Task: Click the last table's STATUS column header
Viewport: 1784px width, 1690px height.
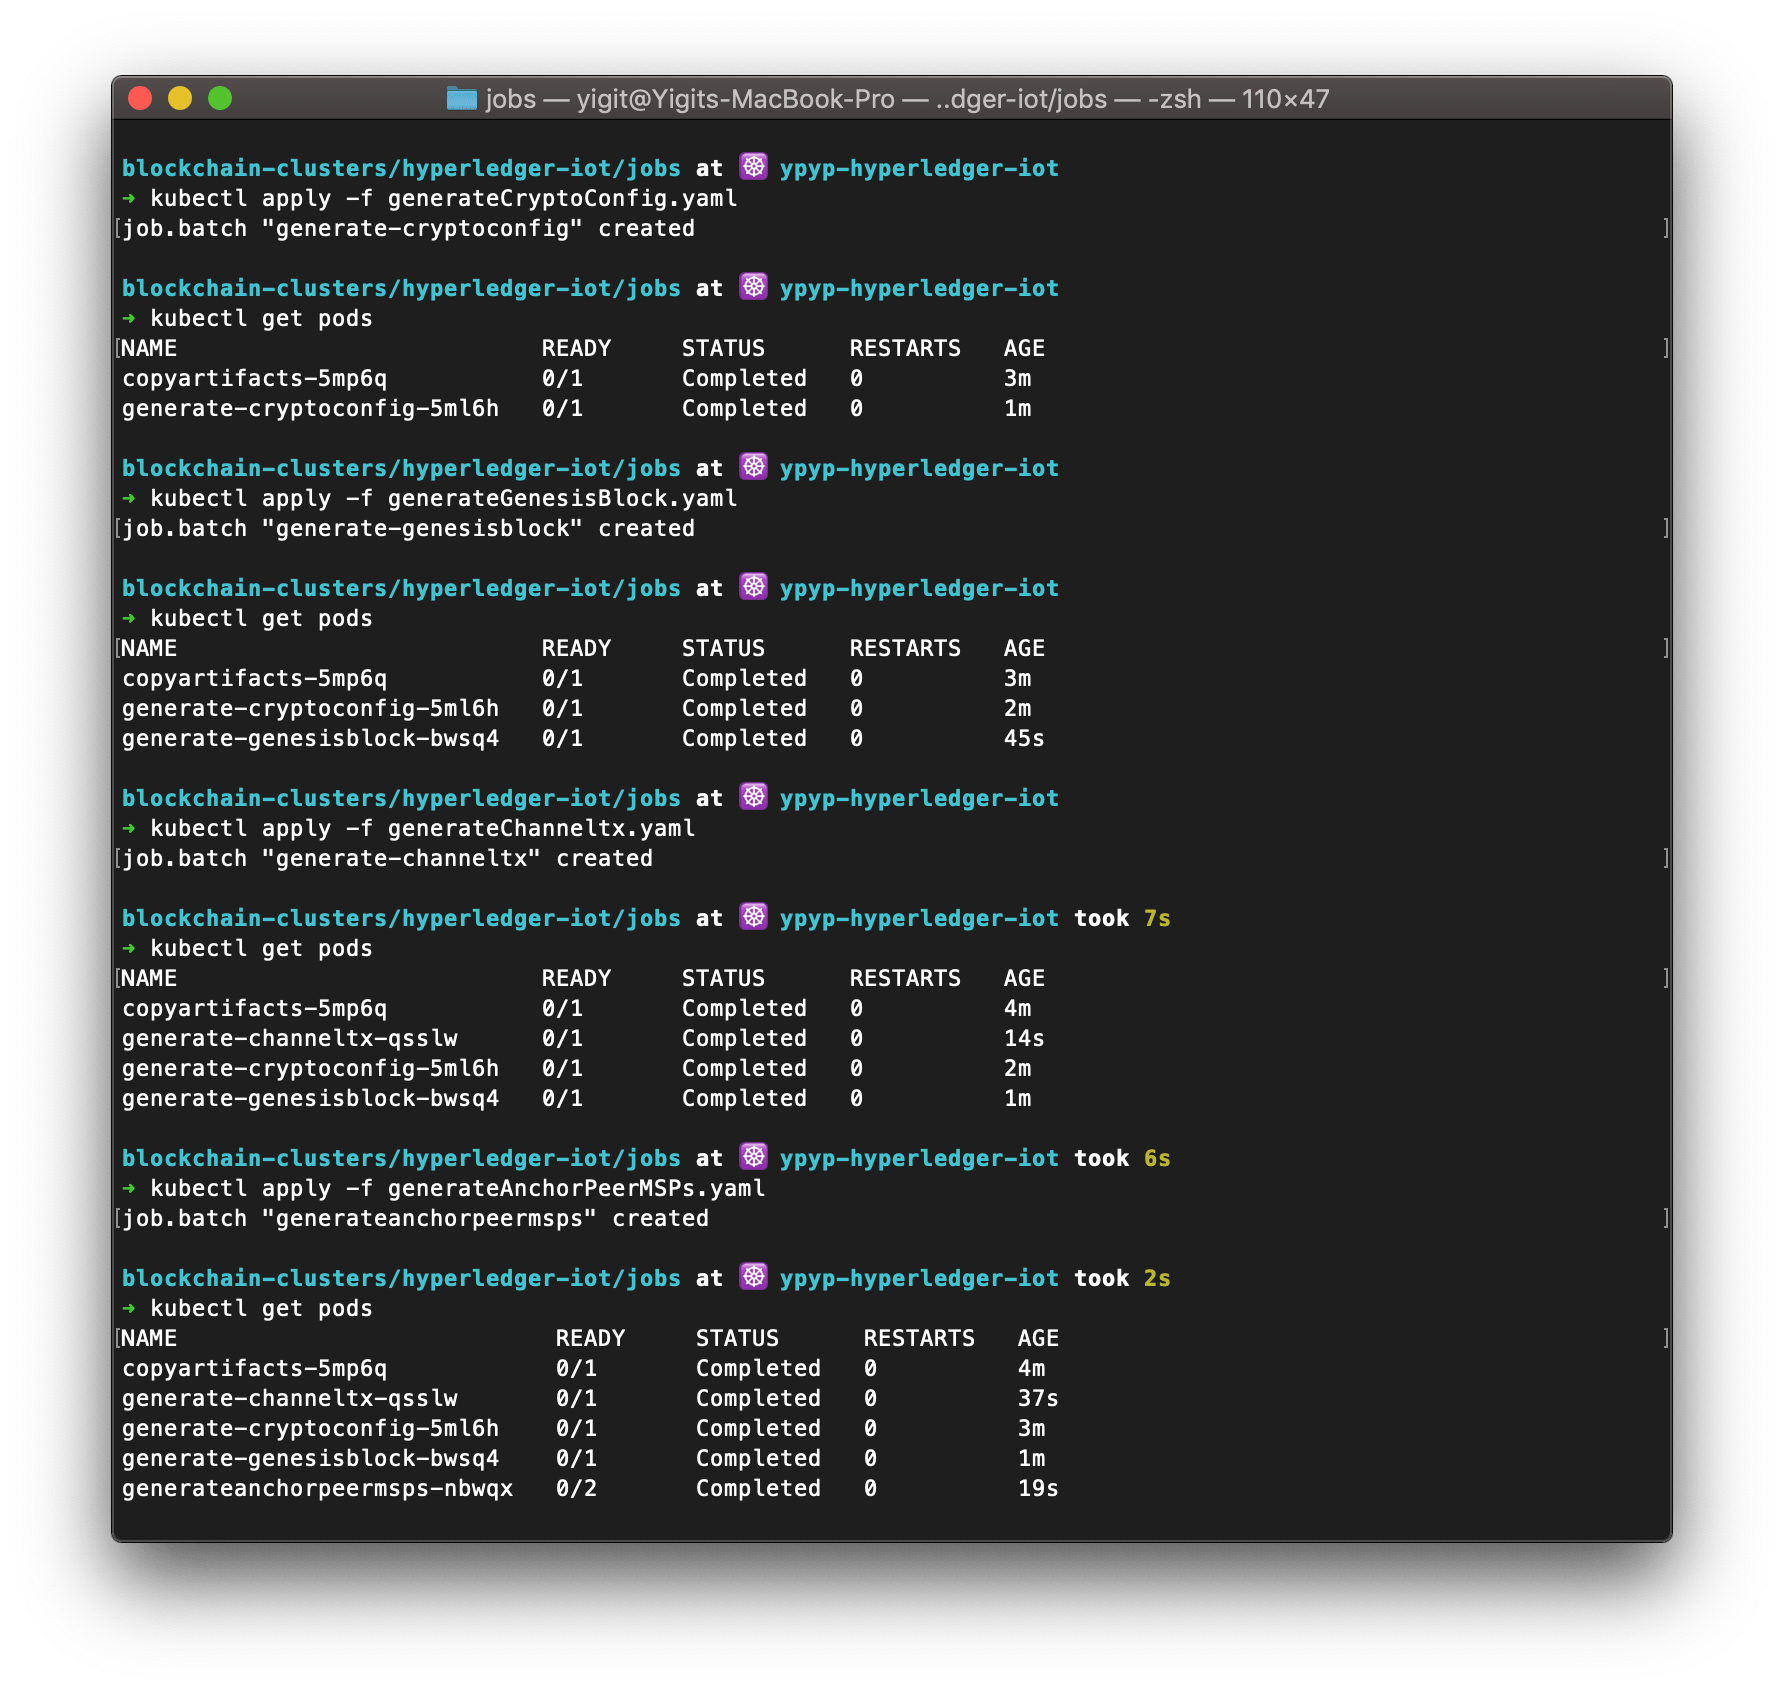Action: [x=737, y=1338]
